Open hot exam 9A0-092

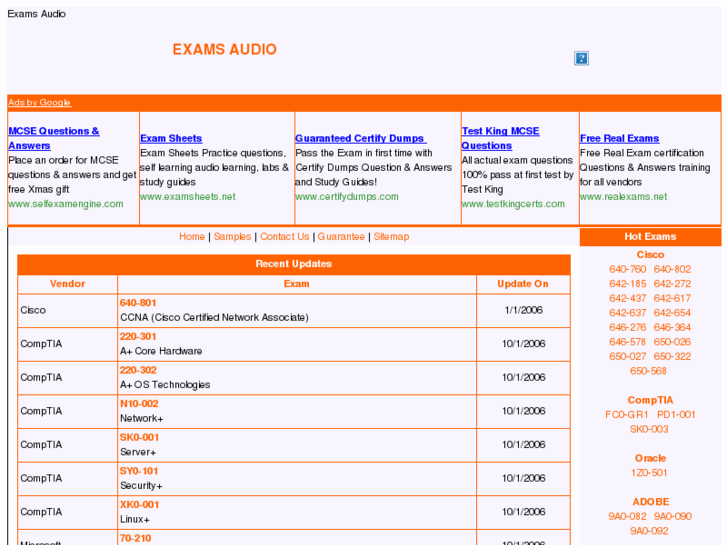[649, 531]
